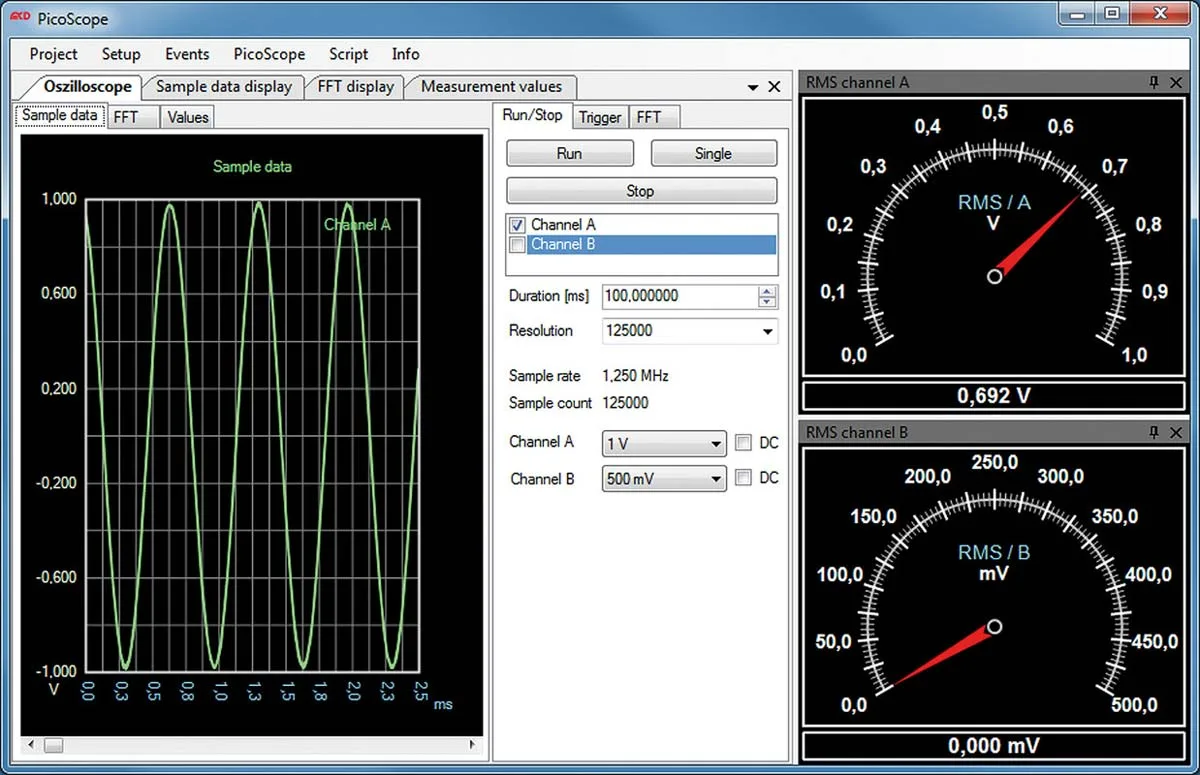Click the chart scrollbar left arrow
Image resolution: width=1200 pixels, height=775 pixels.
click(29, 745)
